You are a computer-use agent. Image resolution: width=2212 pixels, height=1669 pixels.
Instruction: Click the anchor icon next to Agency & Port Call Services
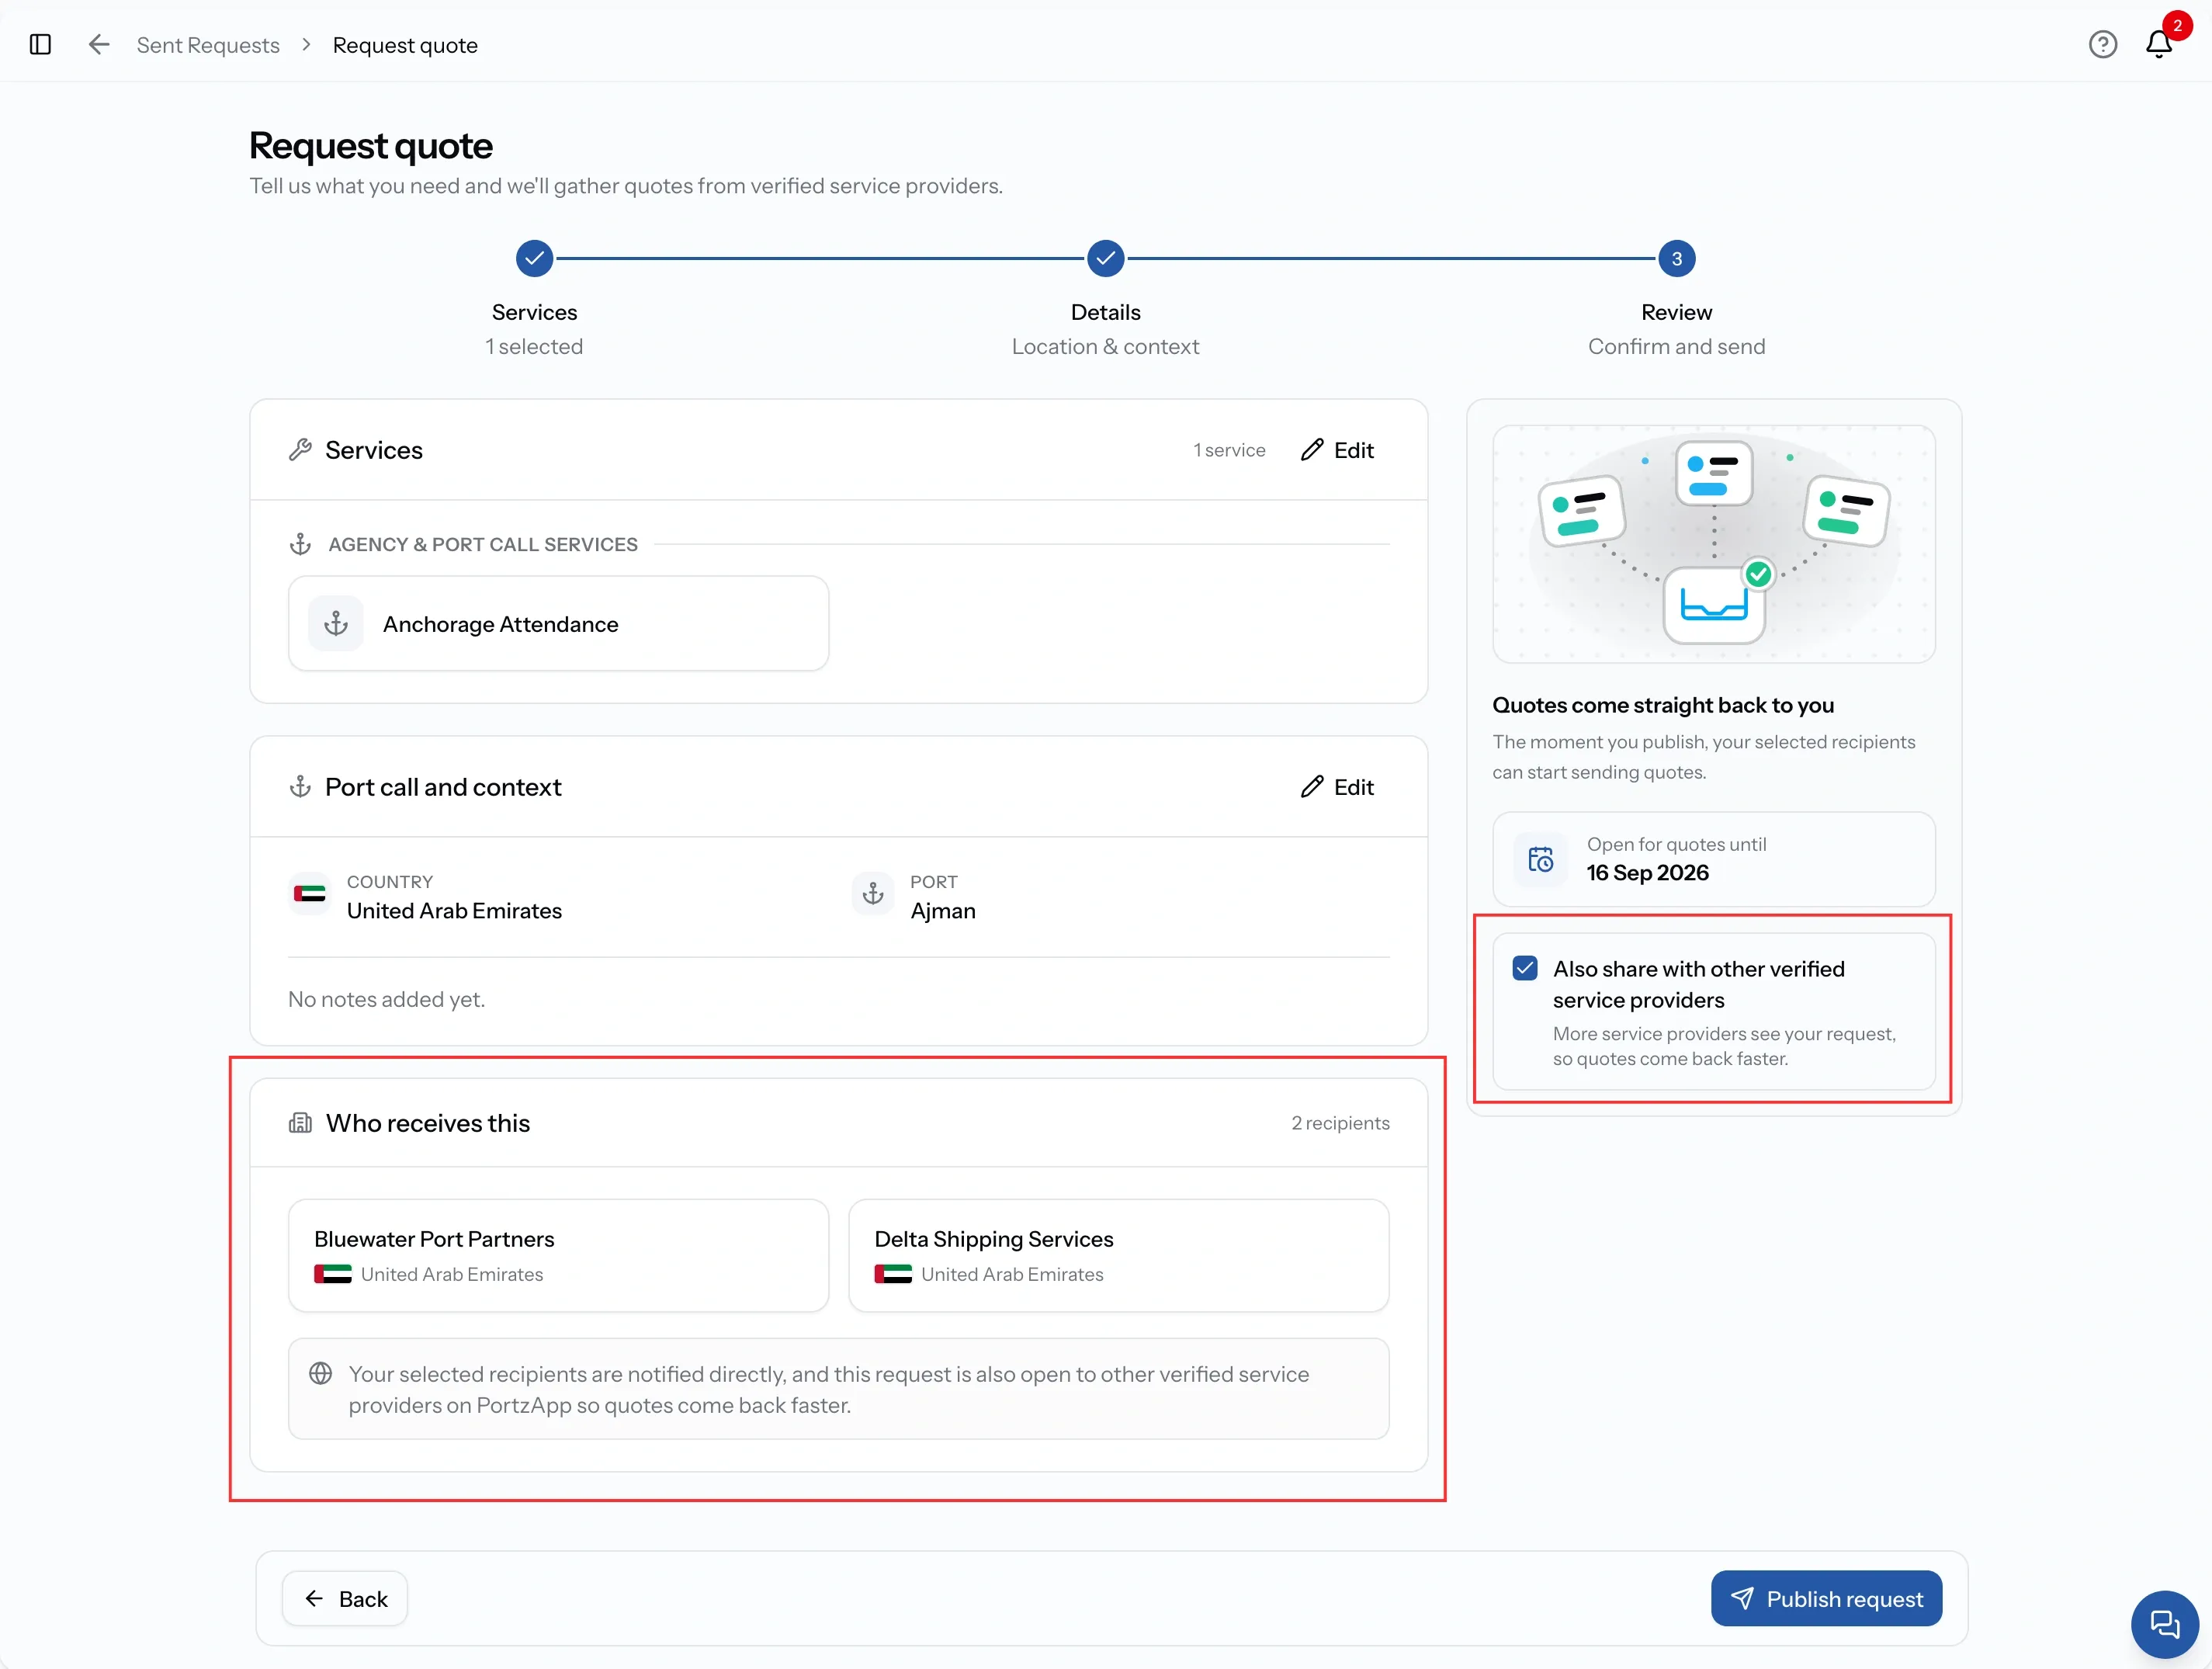tap(300, 544)
